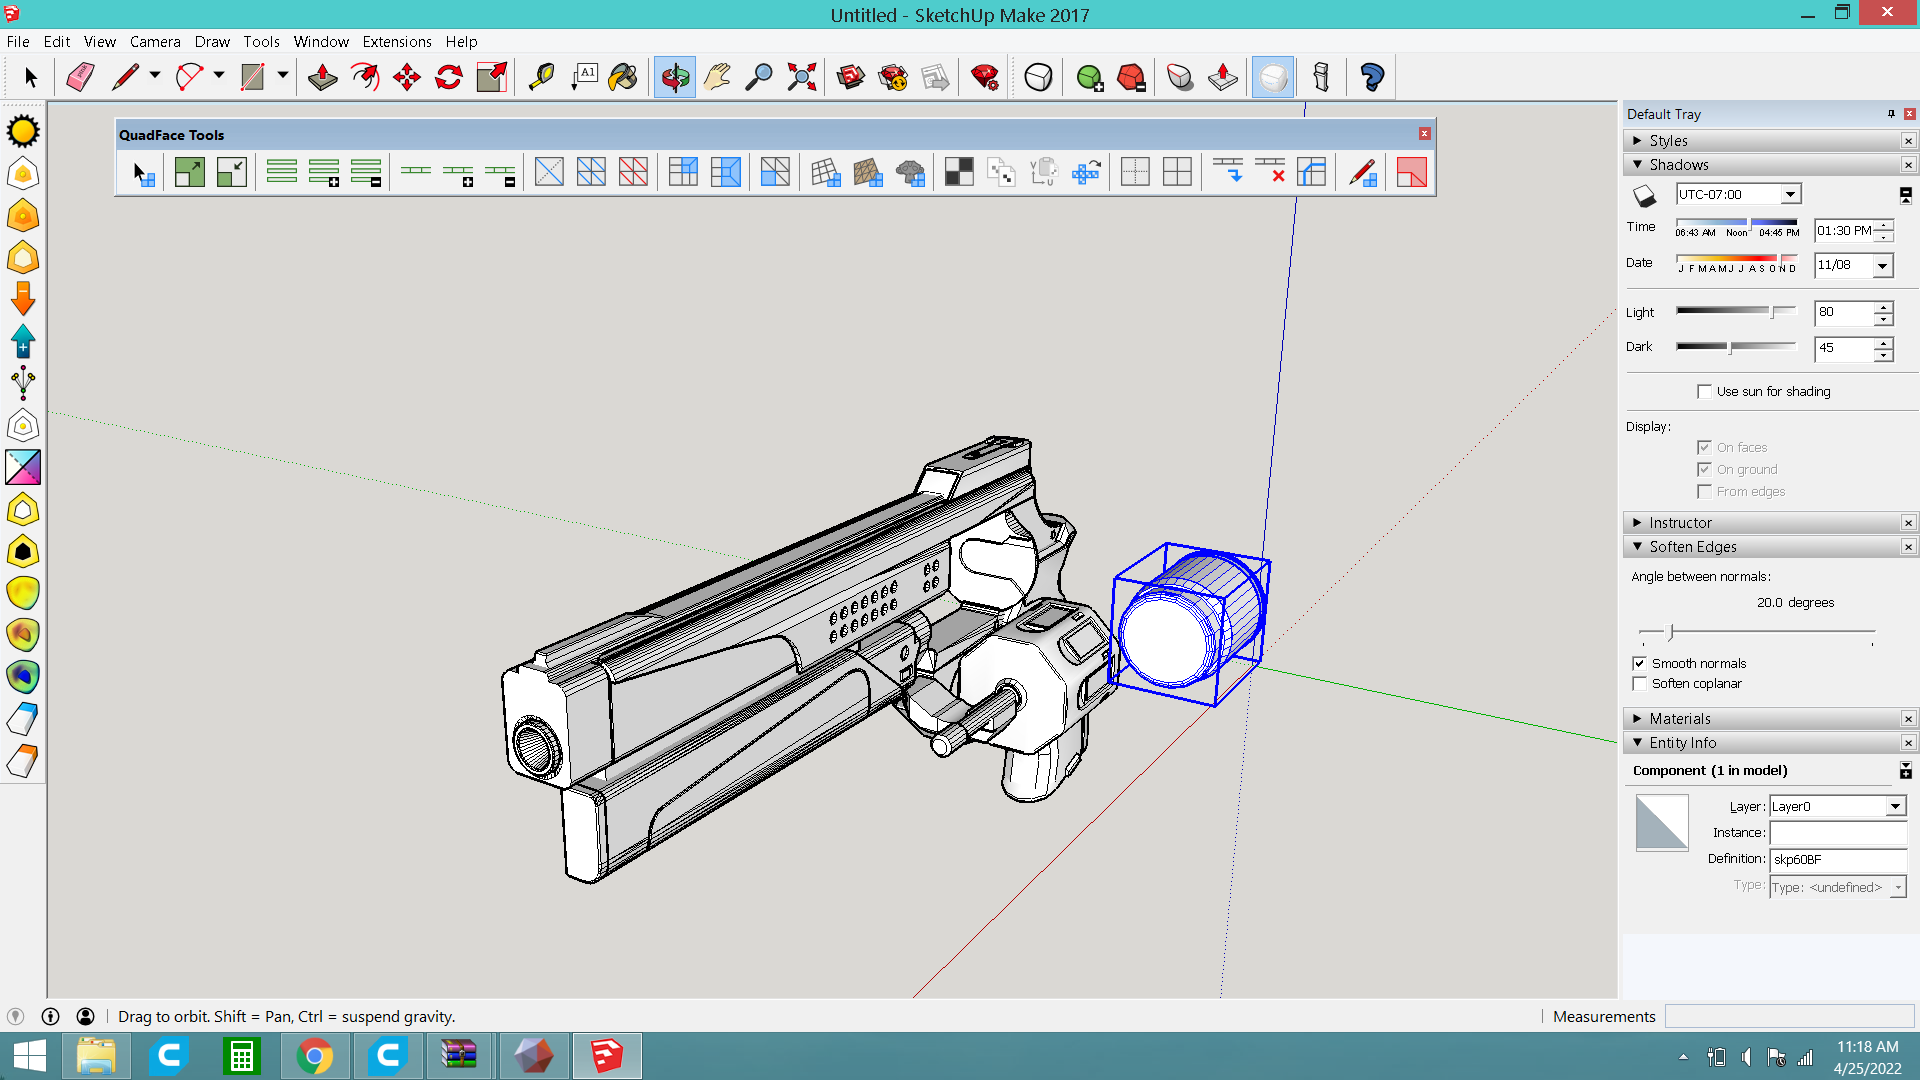
Task: Select the Tape Measure tool
Action: 541,77
